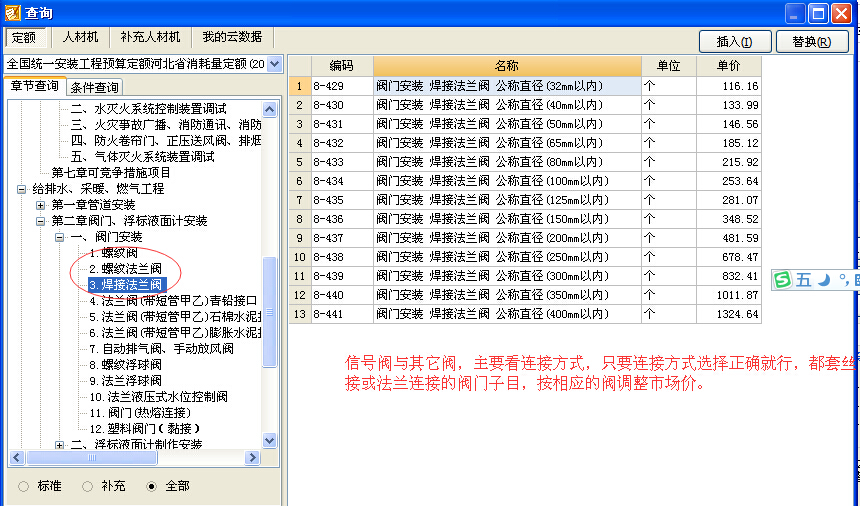
Task: Select the 条件查询 tab
Action: pyautogui.click(x=94, y=87)
